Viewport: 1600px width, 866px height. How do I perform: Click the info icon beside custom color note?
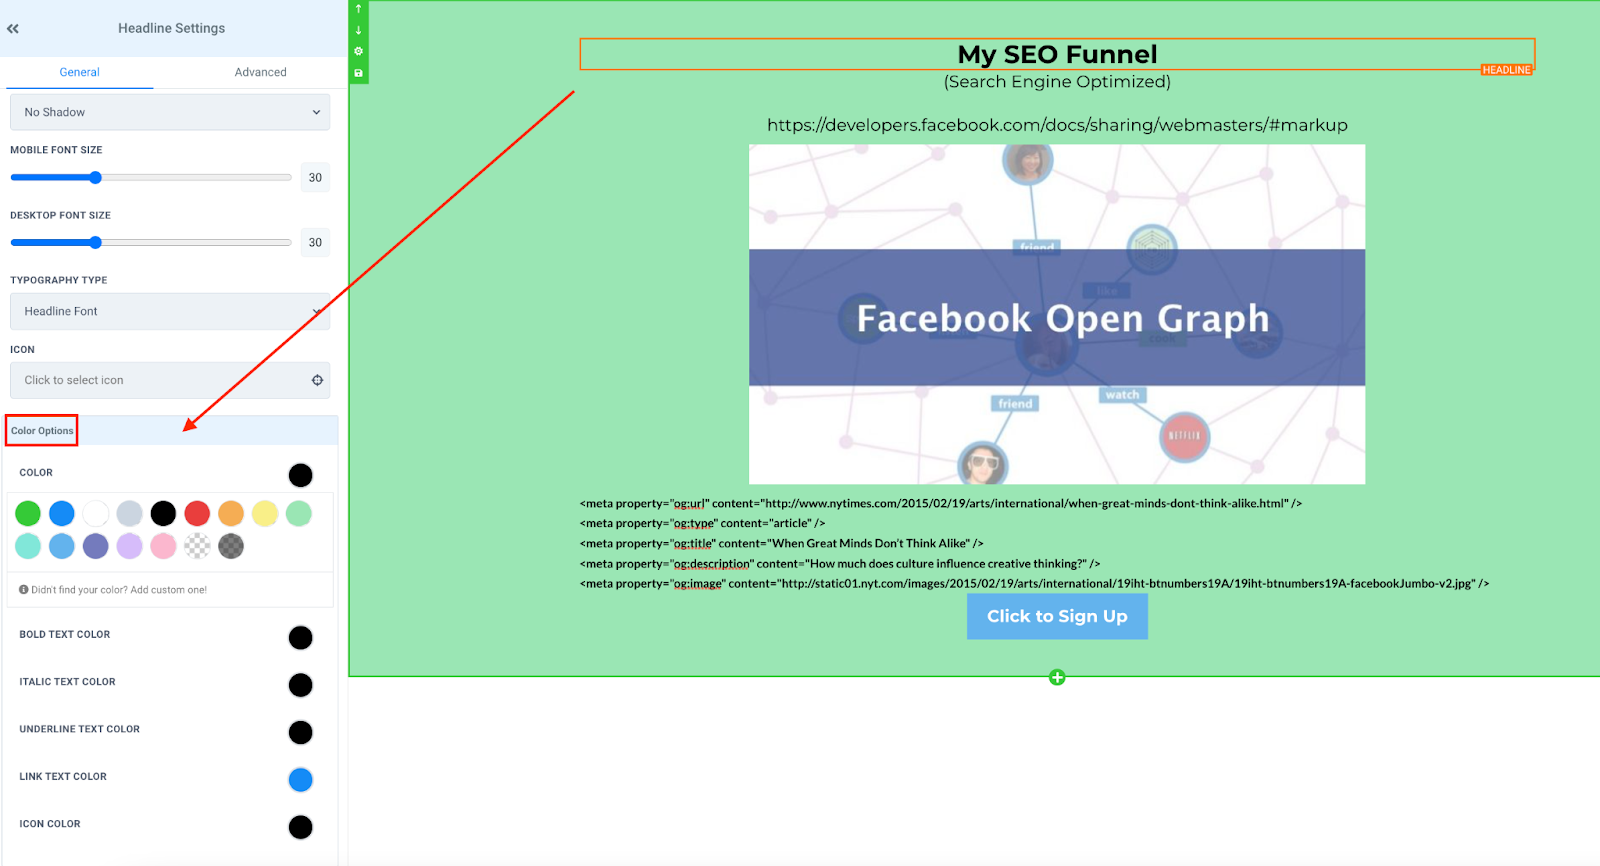click(x=24, y=590)
